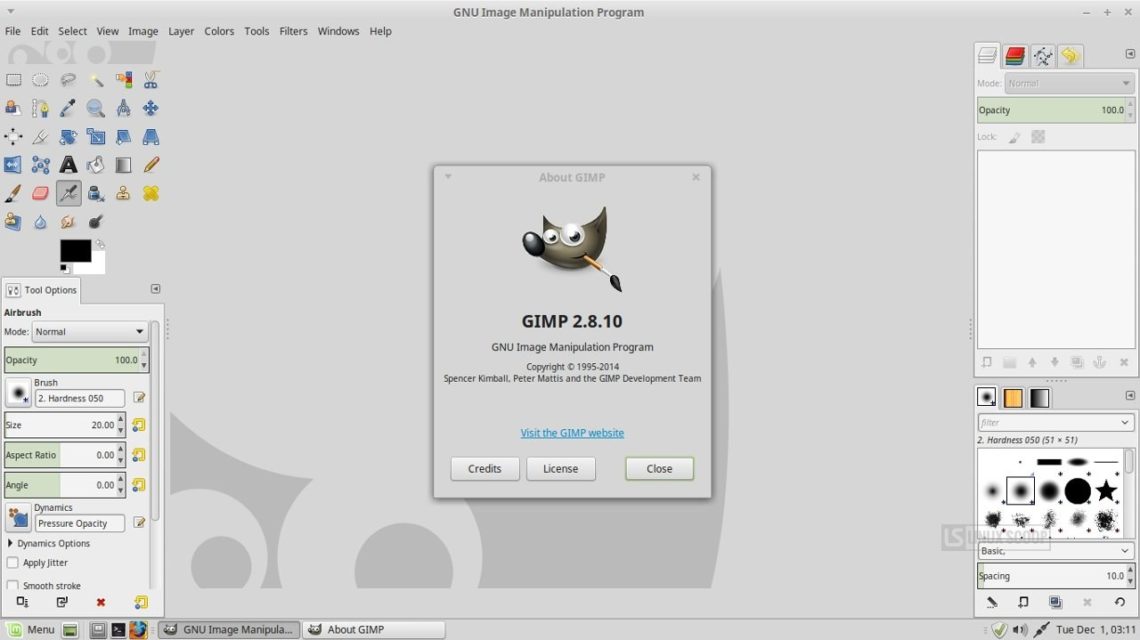Open the Filters menu
1140x640 pixels.
coord(293,31)
